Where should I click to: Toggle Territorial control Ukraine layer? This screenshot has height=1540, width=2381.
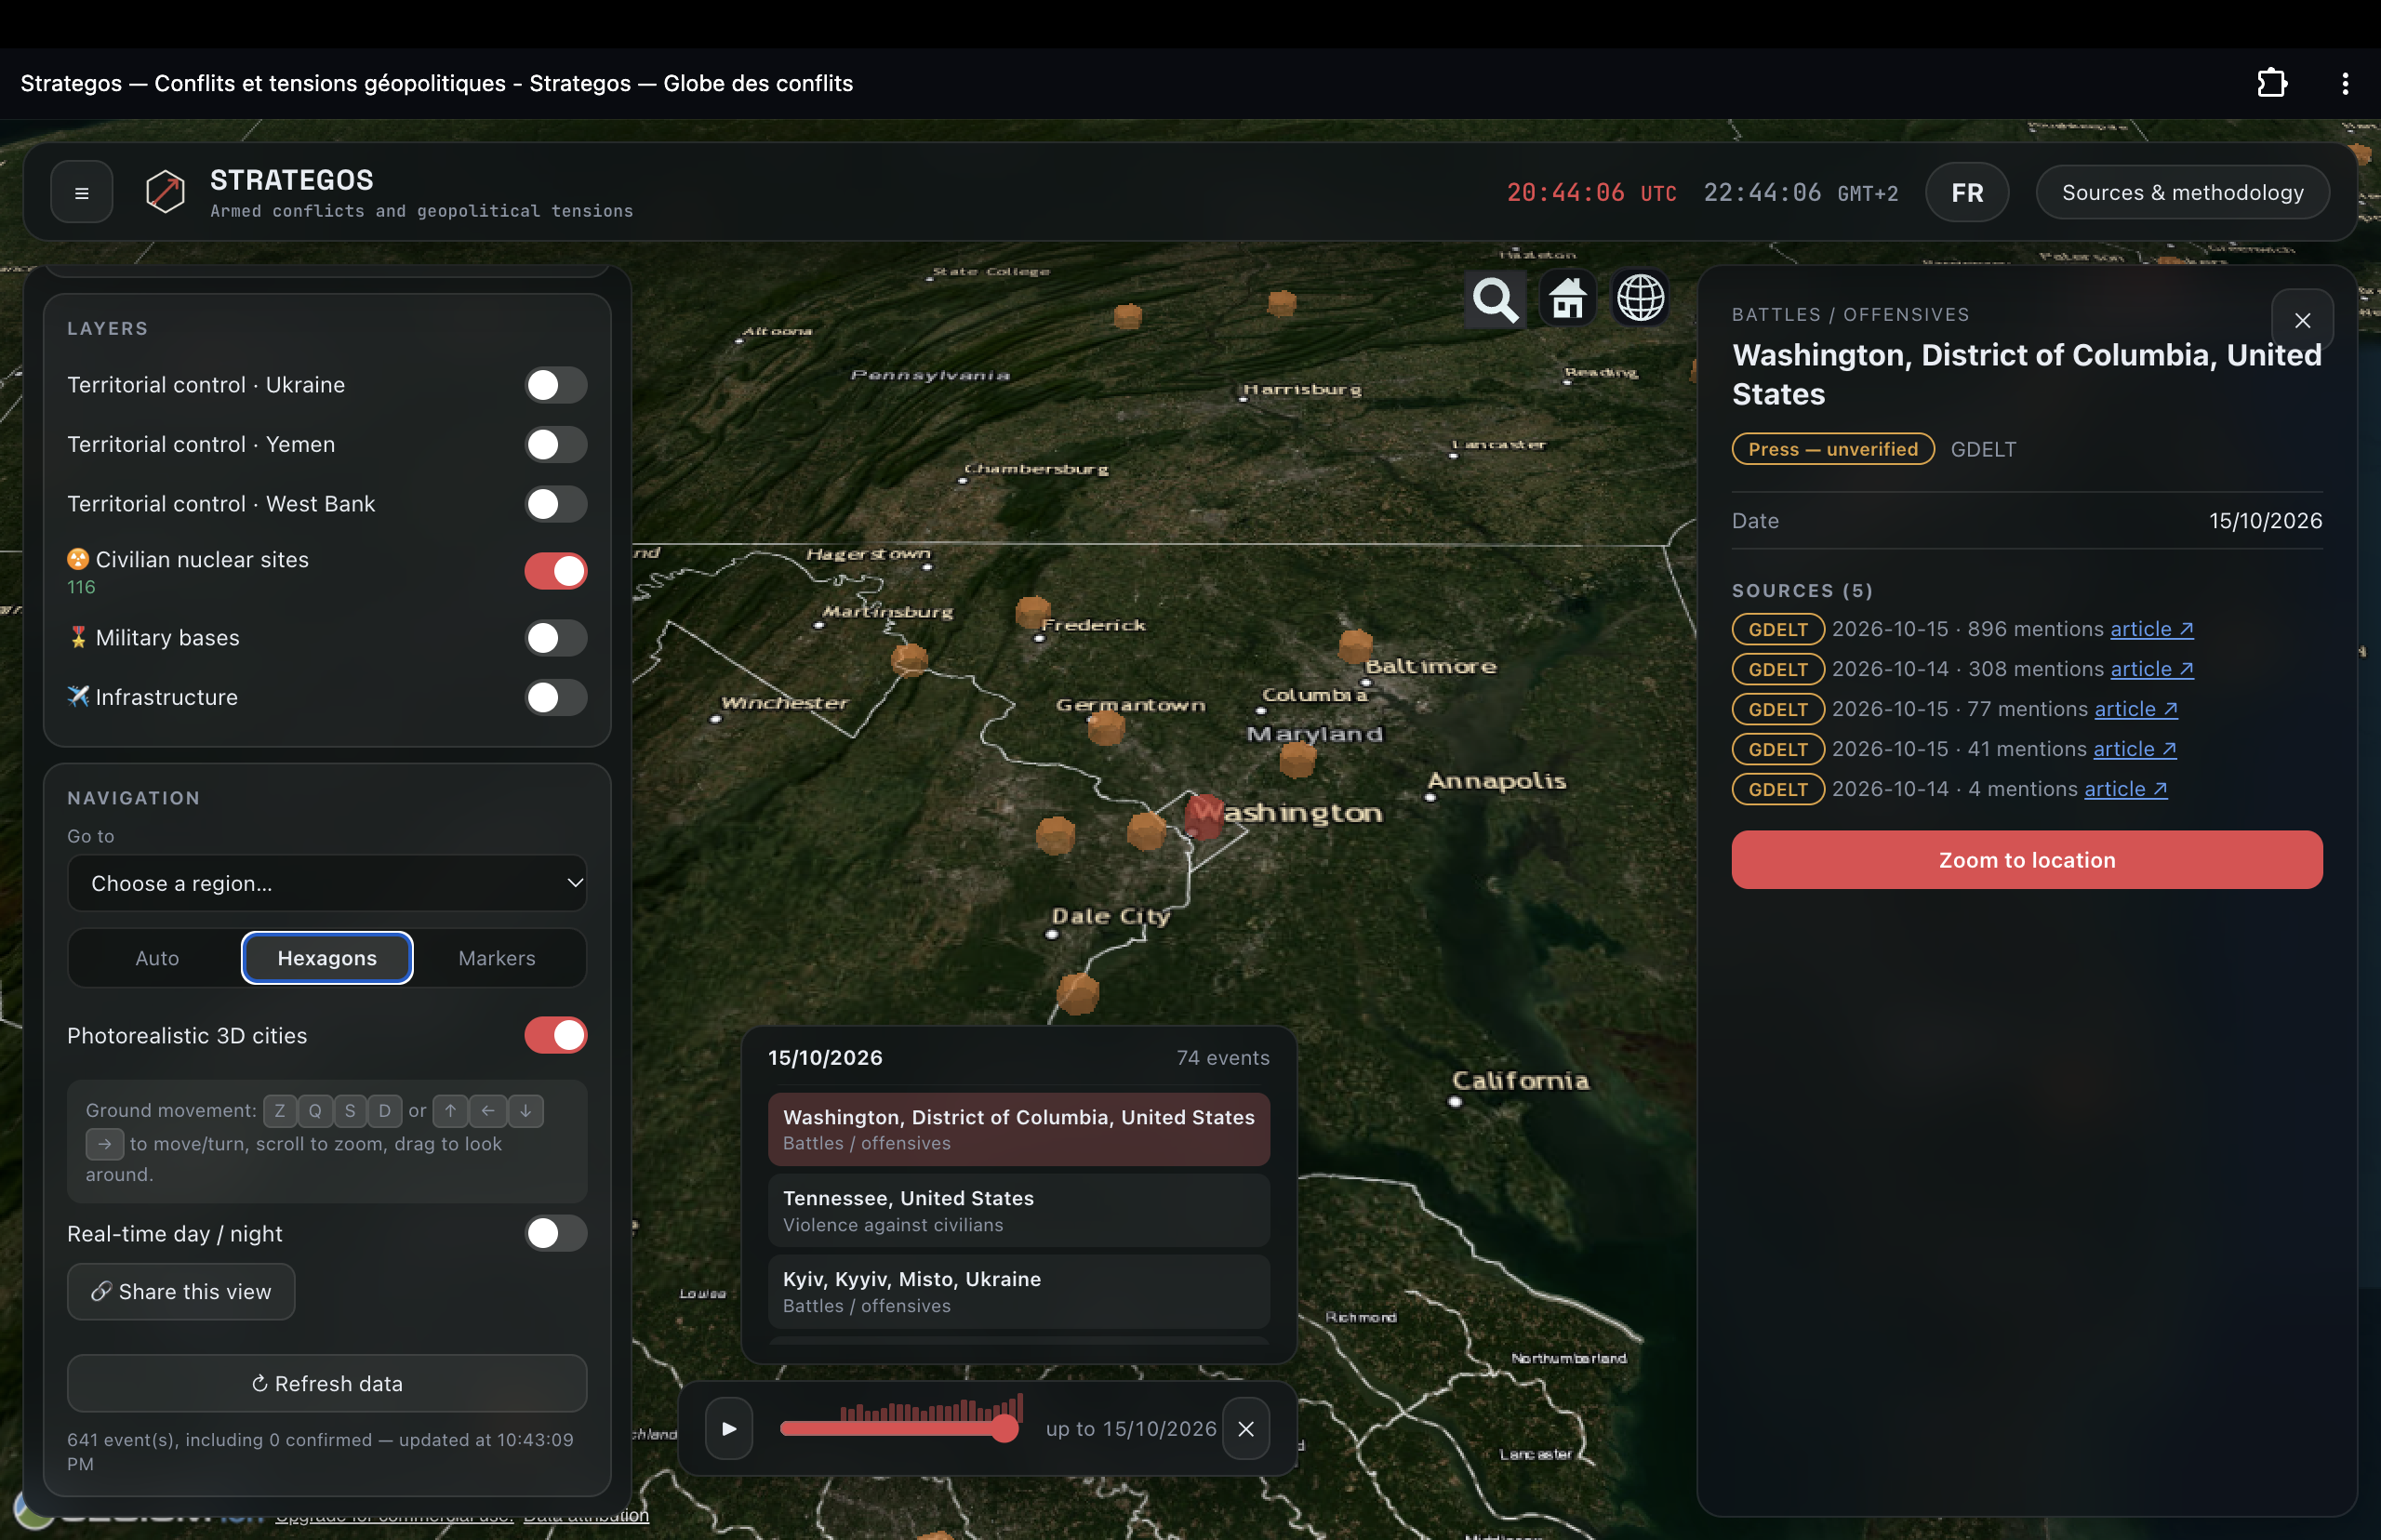556,385
